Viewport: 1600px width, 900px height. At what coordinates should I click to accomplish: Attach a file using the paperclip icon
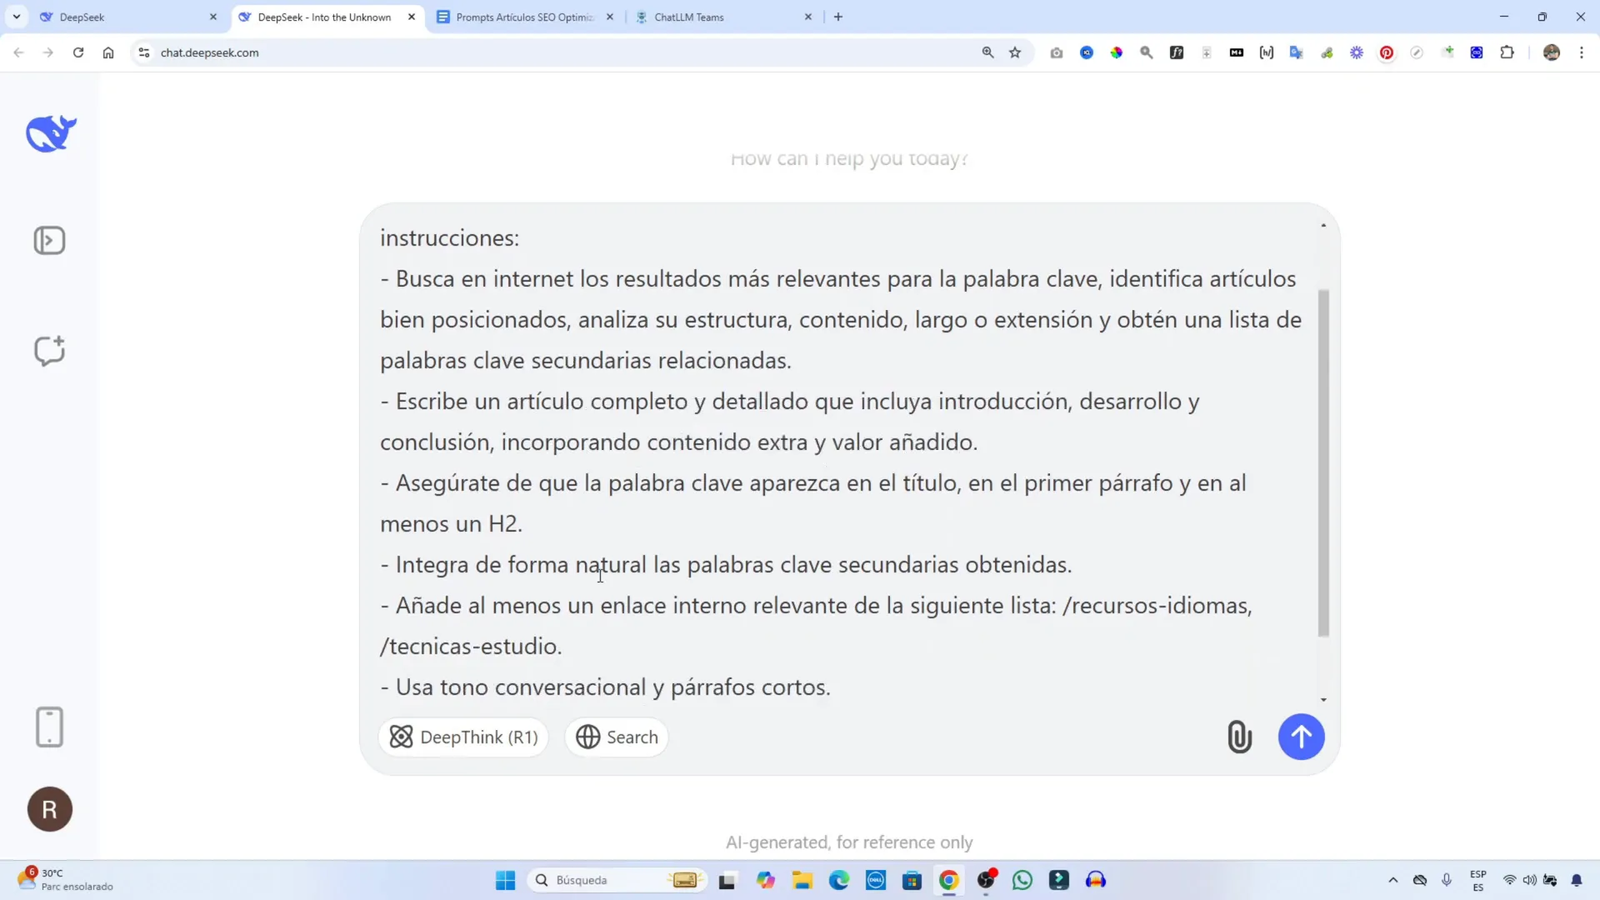click(1239, 737)
